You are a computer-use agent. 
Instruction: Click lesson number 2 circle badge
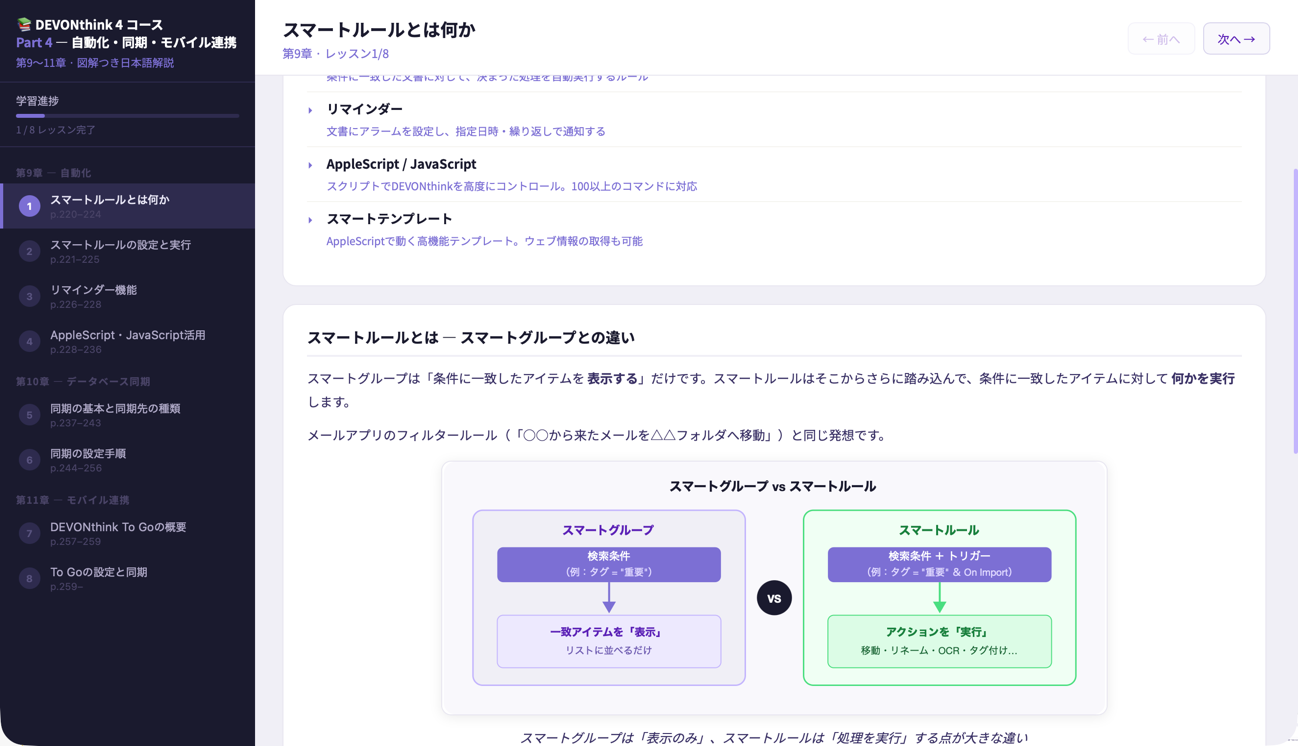pos(29,251)
